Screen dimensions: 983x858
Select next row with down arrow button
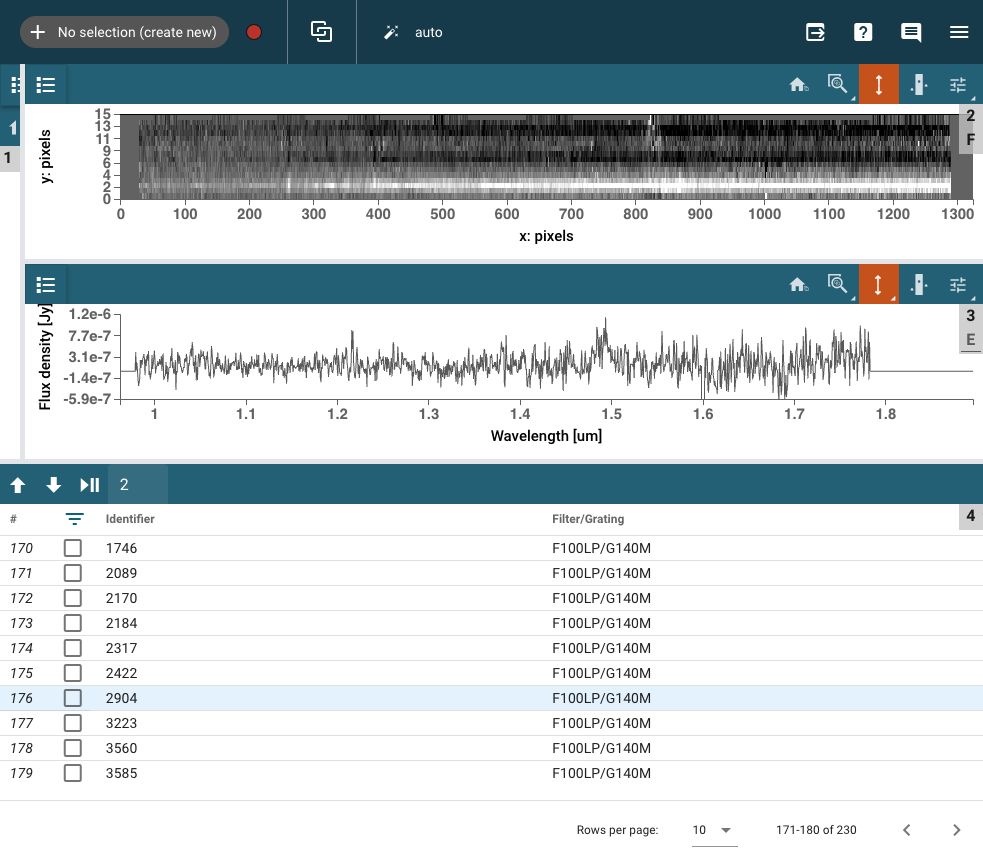point(54,485)
